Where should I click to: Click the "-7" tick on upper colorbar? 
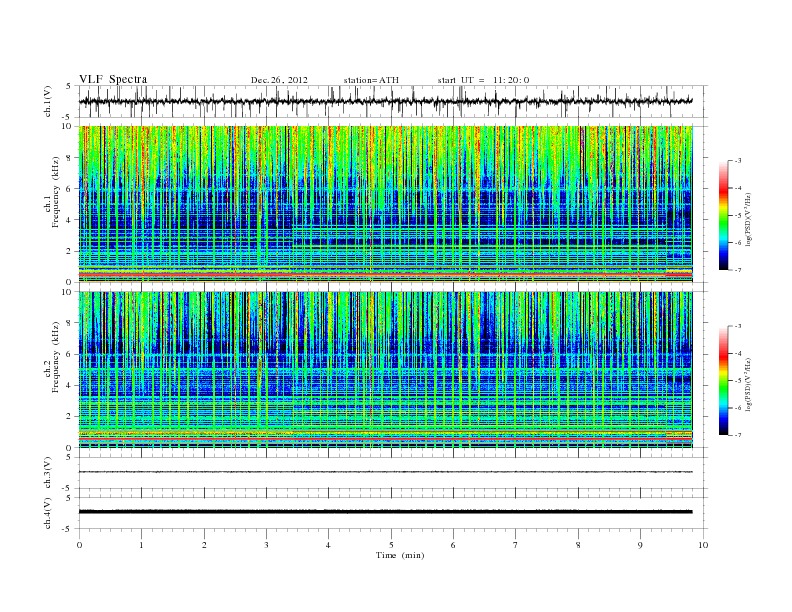point(738,270)
